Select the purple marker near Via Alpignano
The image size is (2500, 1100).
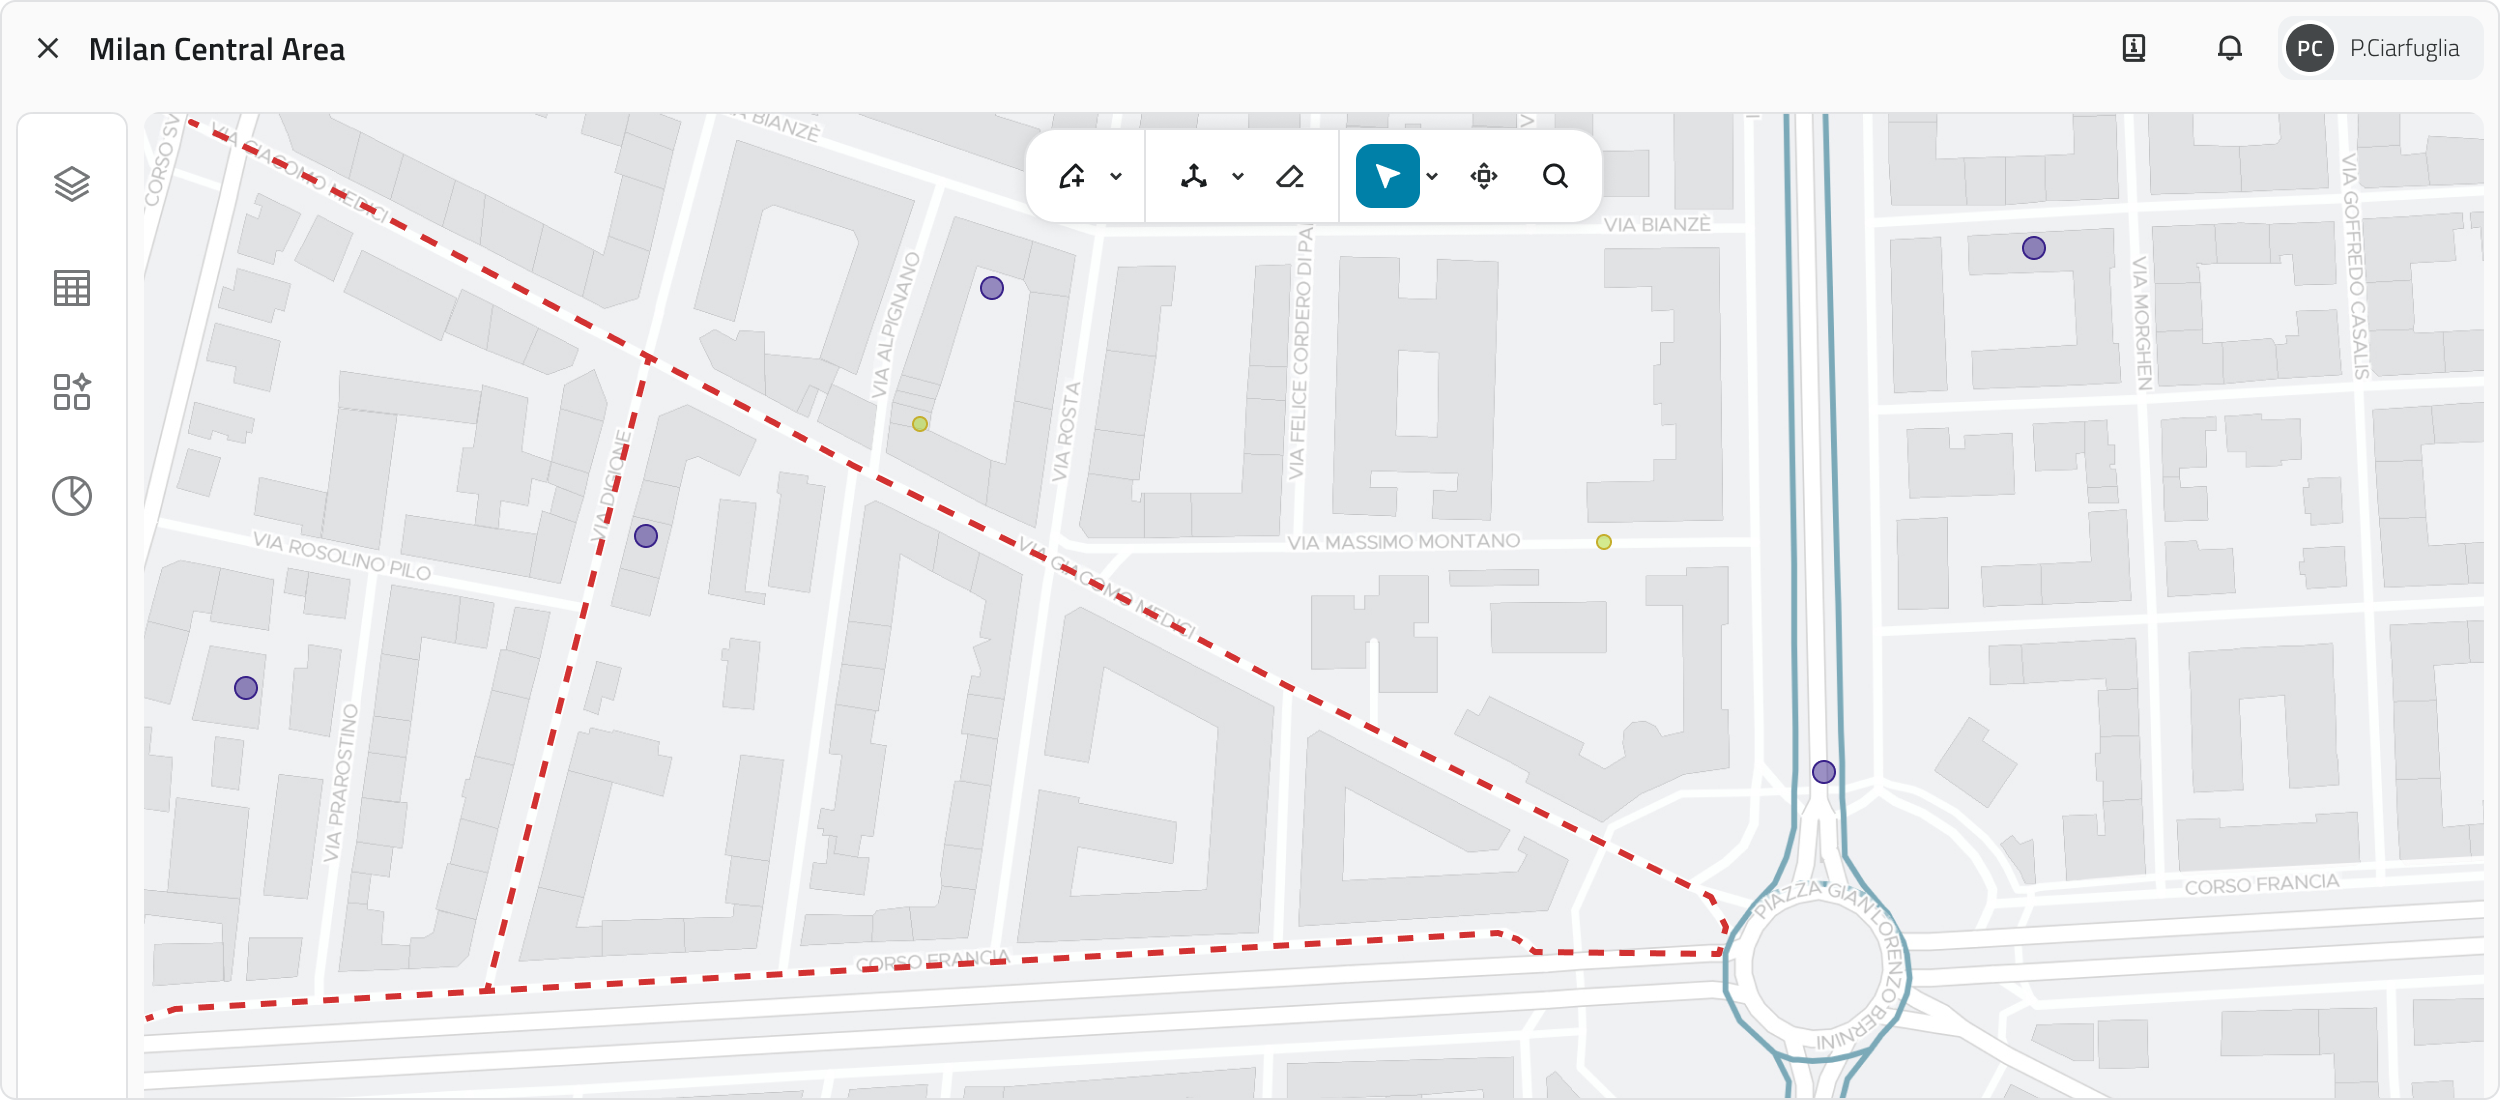(992, 288)
